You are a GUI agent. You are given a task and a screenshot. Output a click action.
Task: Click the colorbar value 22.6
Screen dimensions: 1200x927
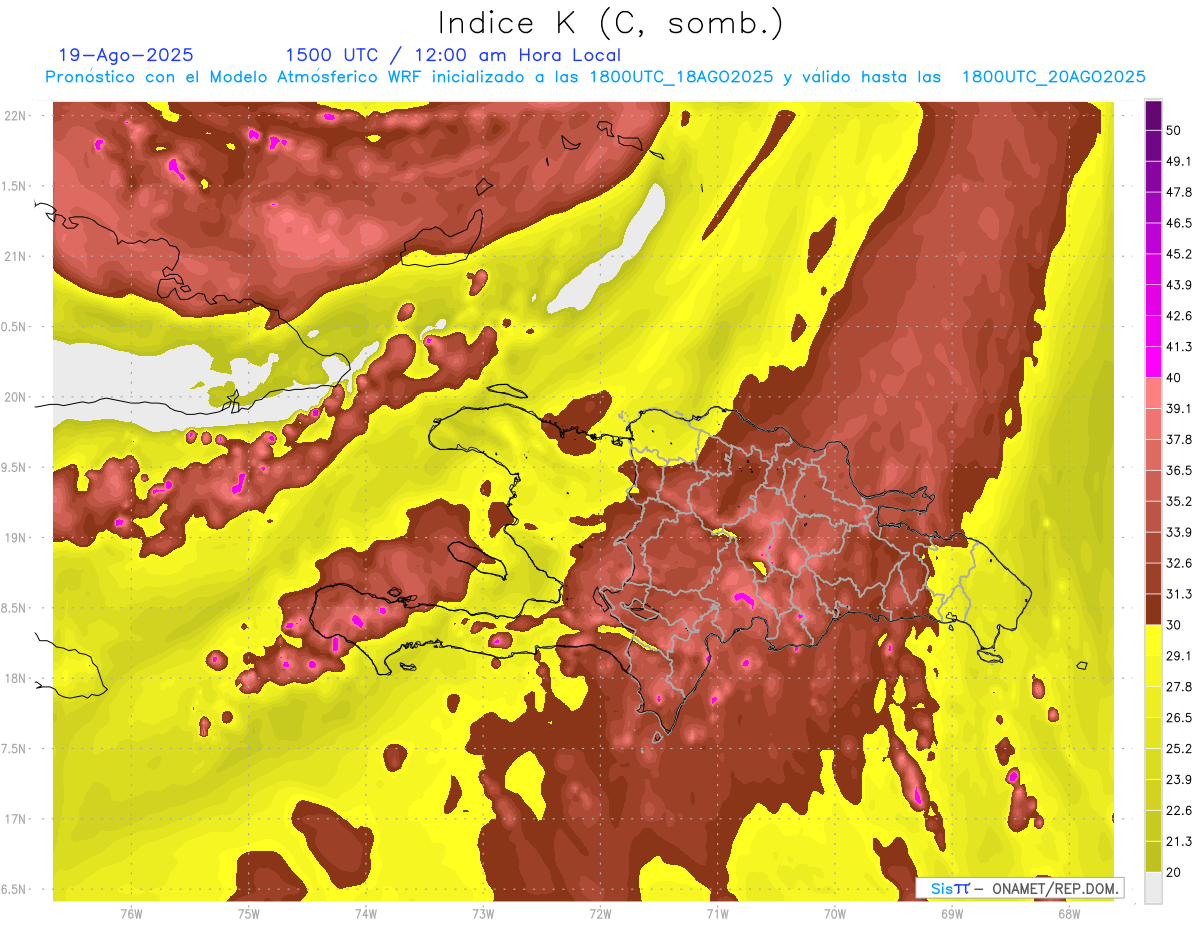pos(1179,810)
